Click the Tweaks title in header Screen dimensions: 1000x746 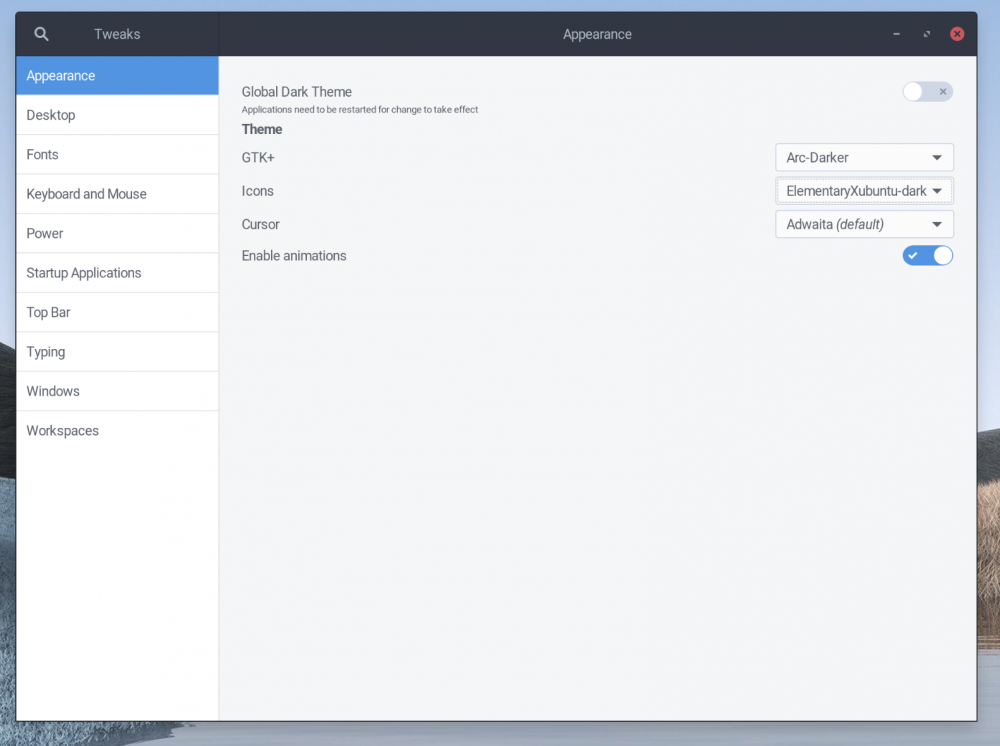[117, 34]
